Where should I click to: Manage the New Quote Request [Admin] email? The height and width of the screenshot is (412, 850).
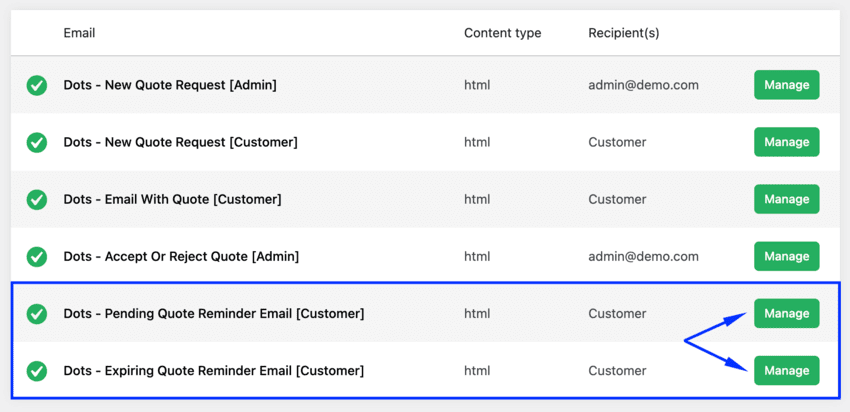tap(787, 85)
